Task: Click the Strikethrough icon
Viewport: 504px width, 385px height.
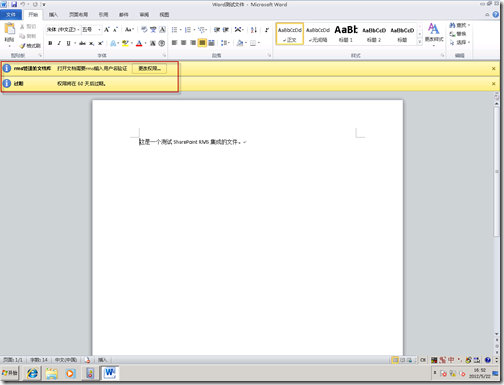Action: click(x=82, y=43)
